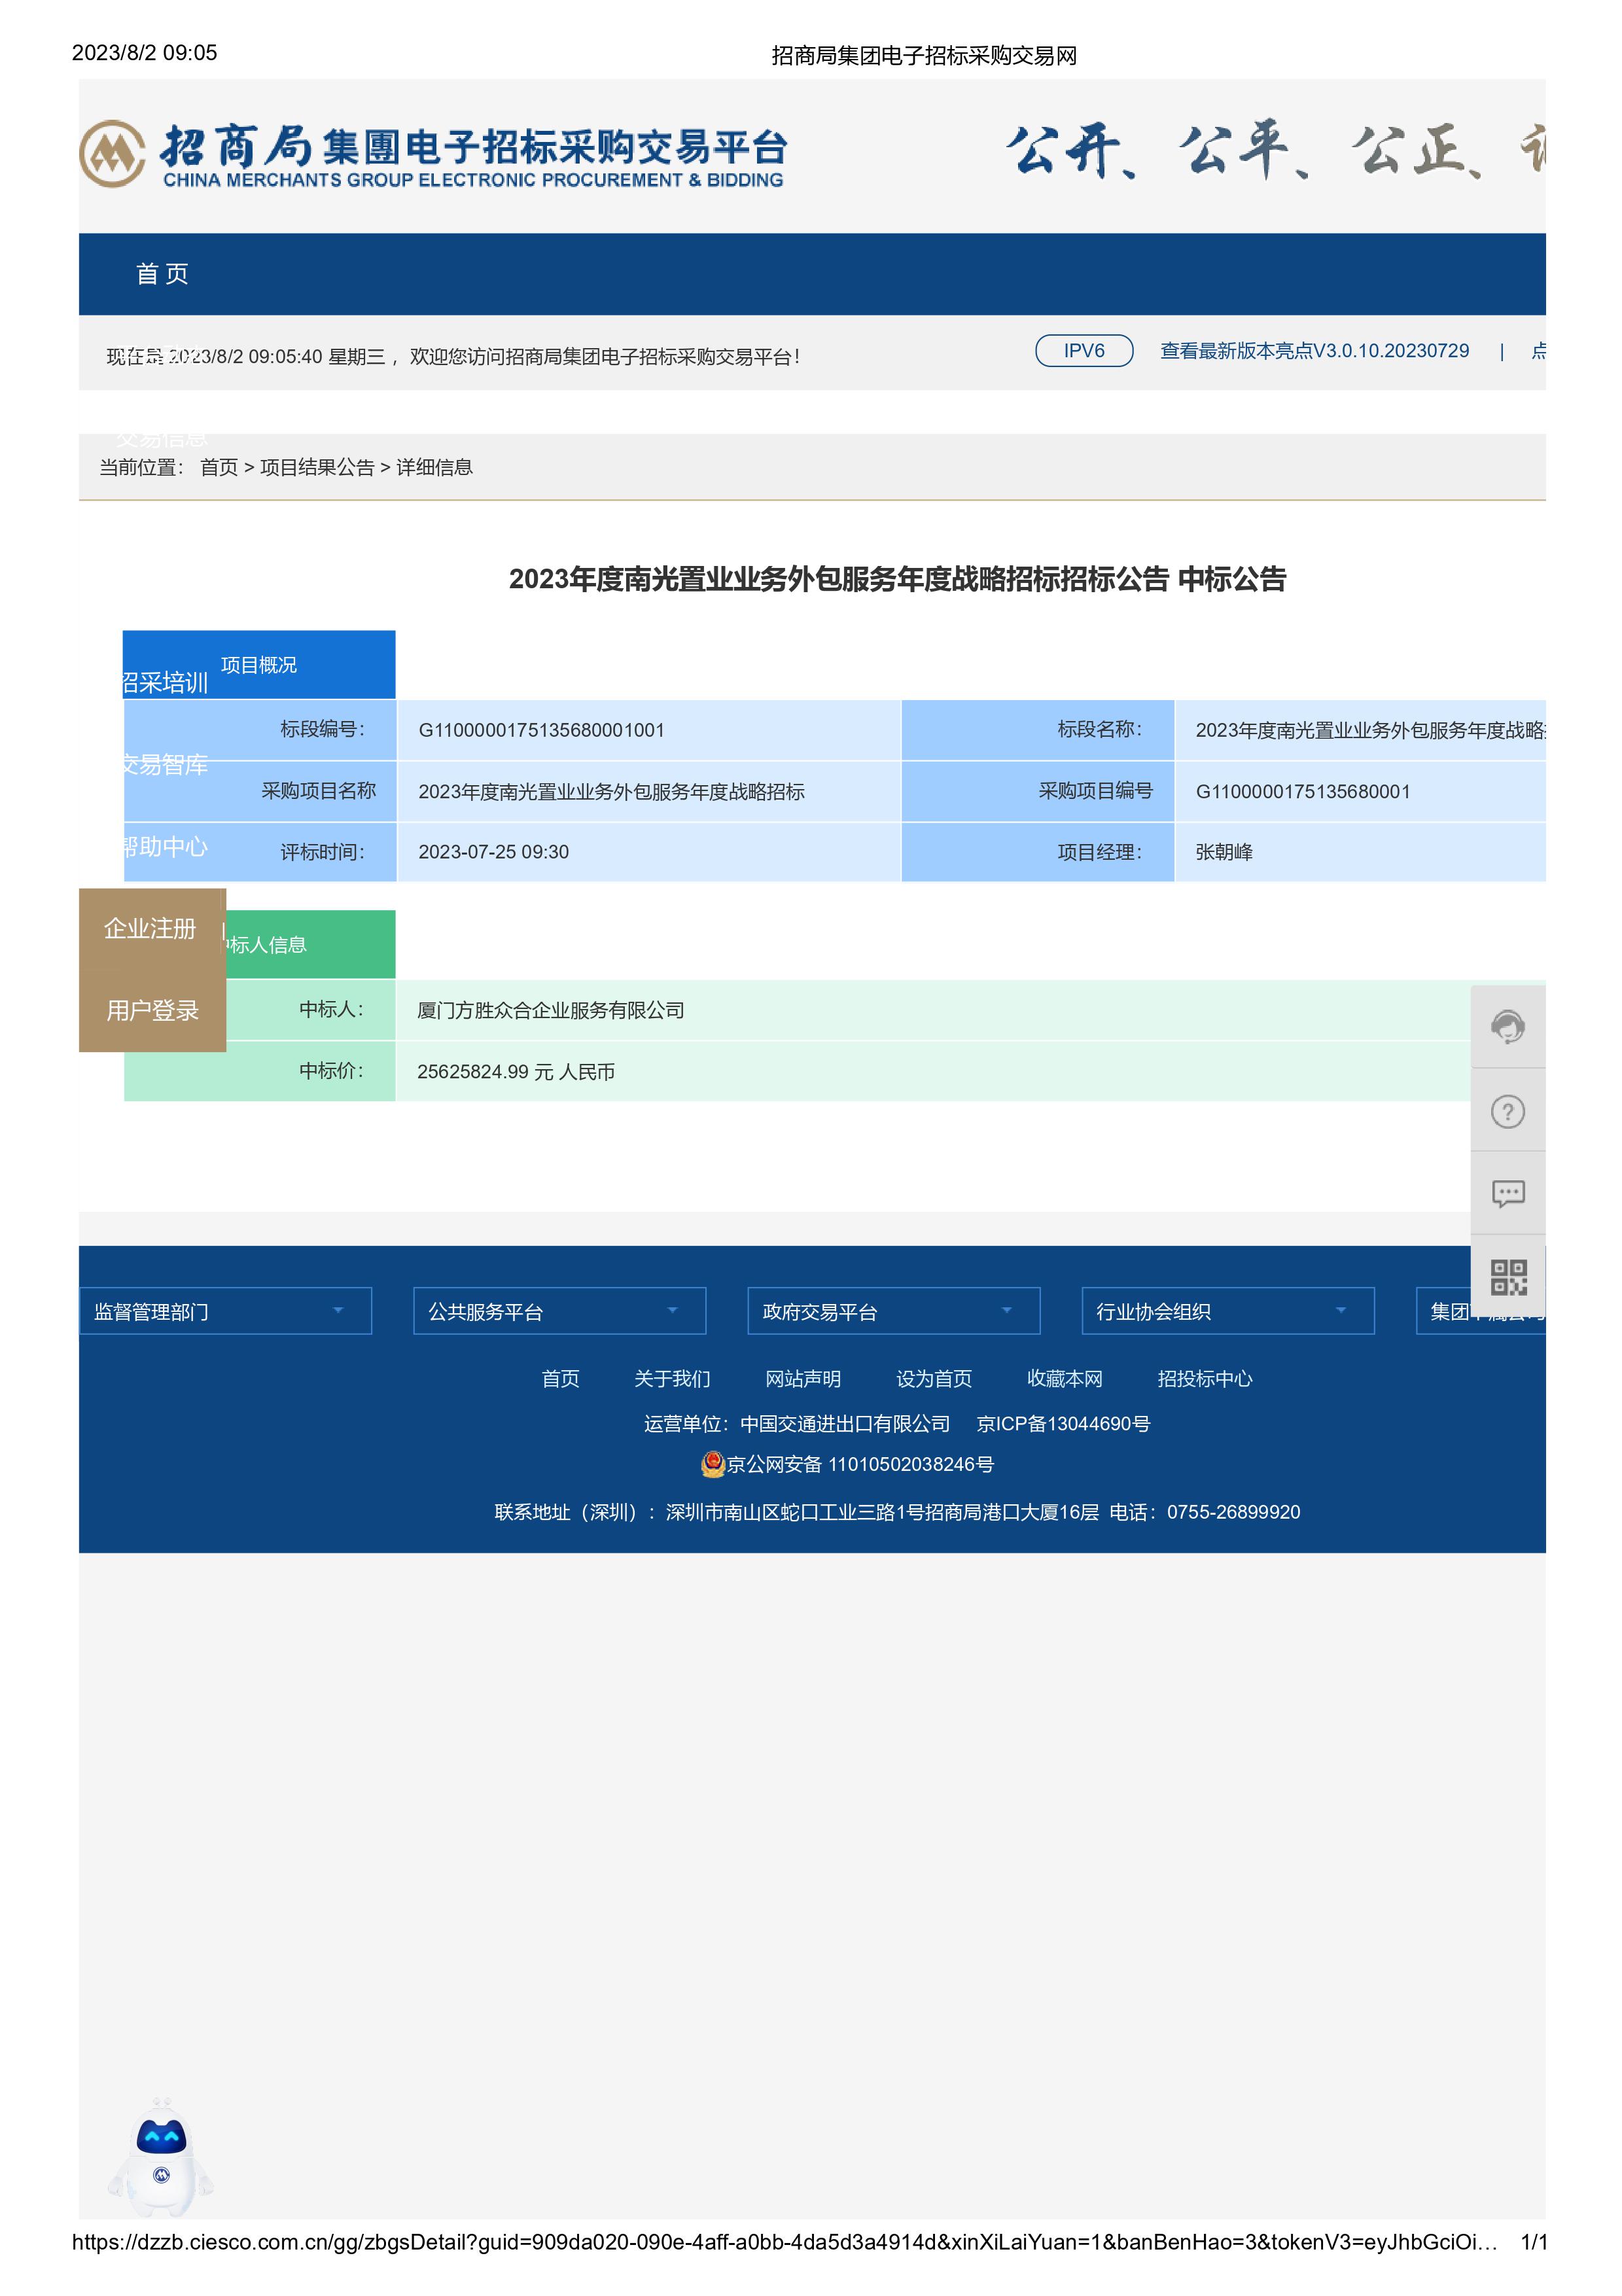Expand the 监督管理部门 dropdown
Image resolution: width=1622 pixels, height=2296 pixels.
(x=225, y=1311)
